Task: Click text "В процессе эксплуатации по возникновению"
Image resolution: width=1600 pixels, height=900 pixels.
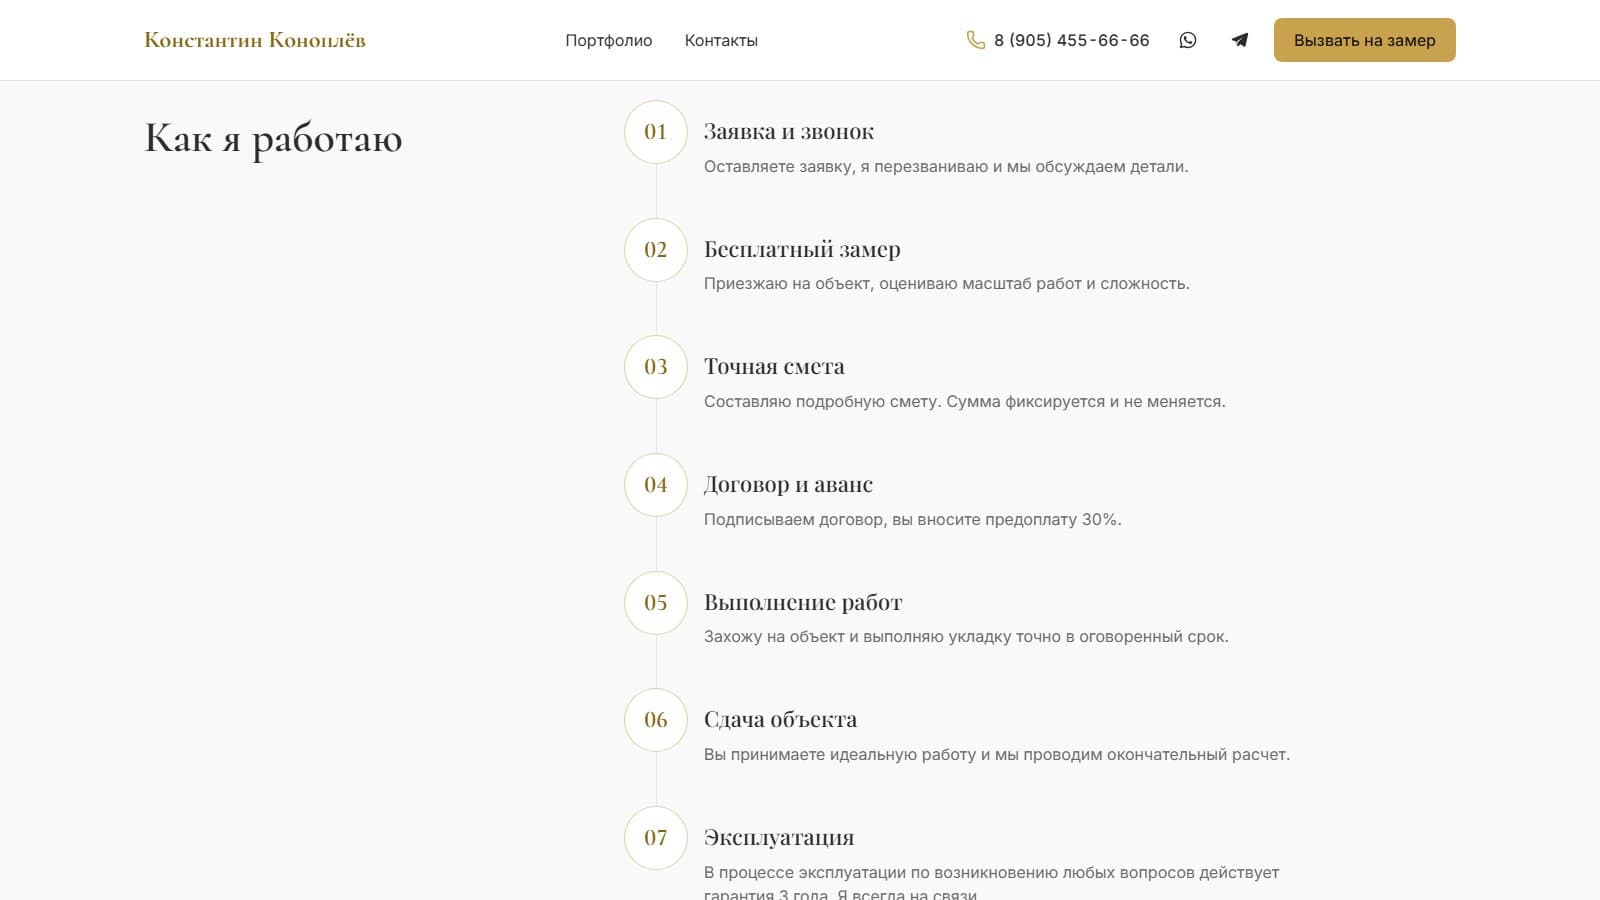Action: pos(881,873)
